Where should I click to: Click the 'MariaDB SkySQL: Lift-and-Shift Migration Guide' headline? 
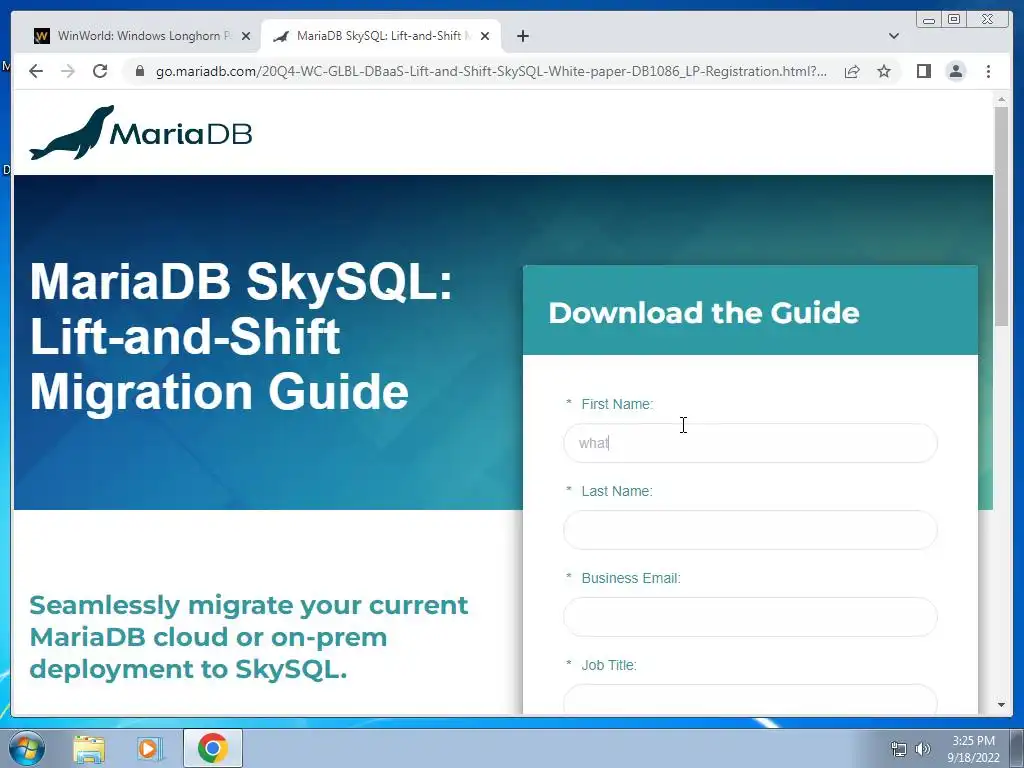coord(242,336)
